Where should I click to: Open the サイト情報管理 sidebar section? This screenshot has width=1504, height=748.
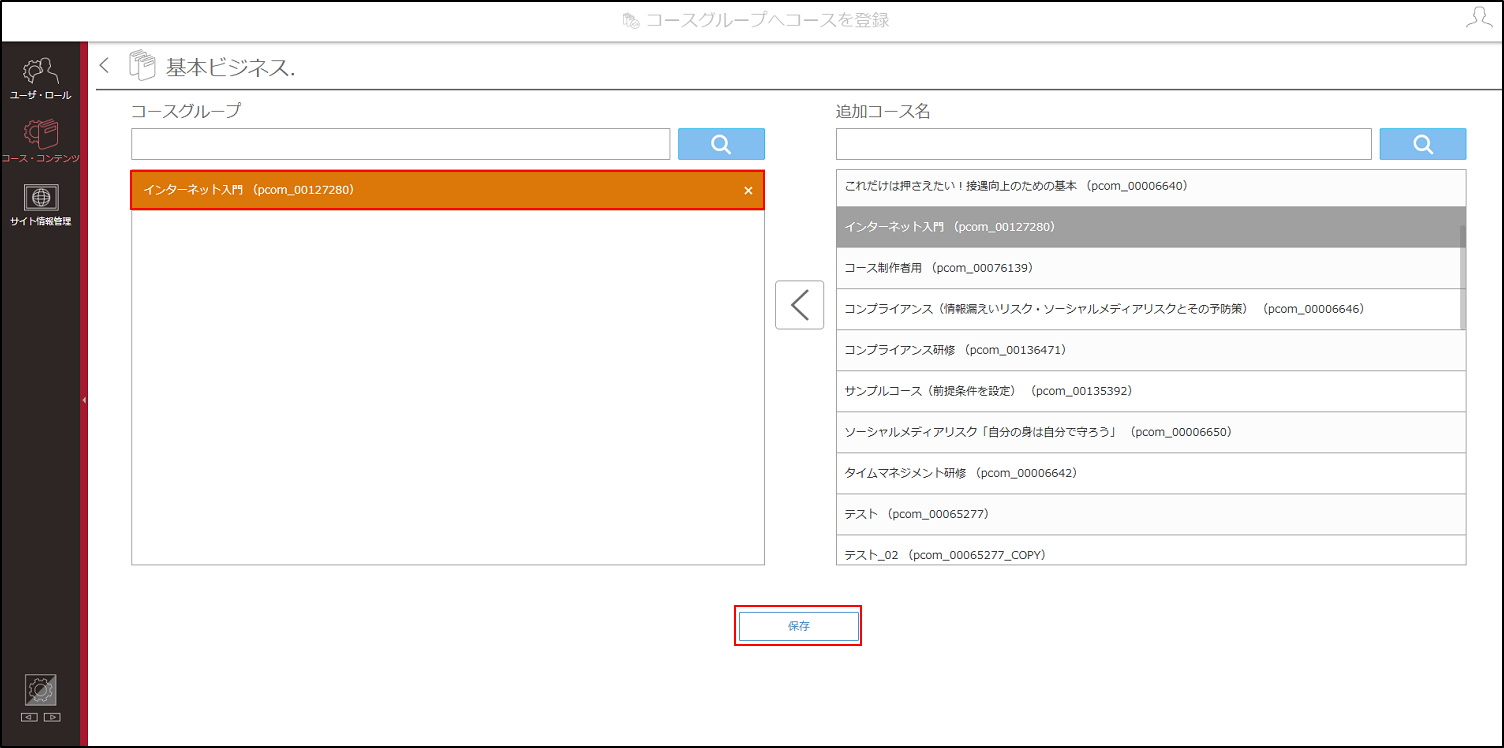point(40,205)
